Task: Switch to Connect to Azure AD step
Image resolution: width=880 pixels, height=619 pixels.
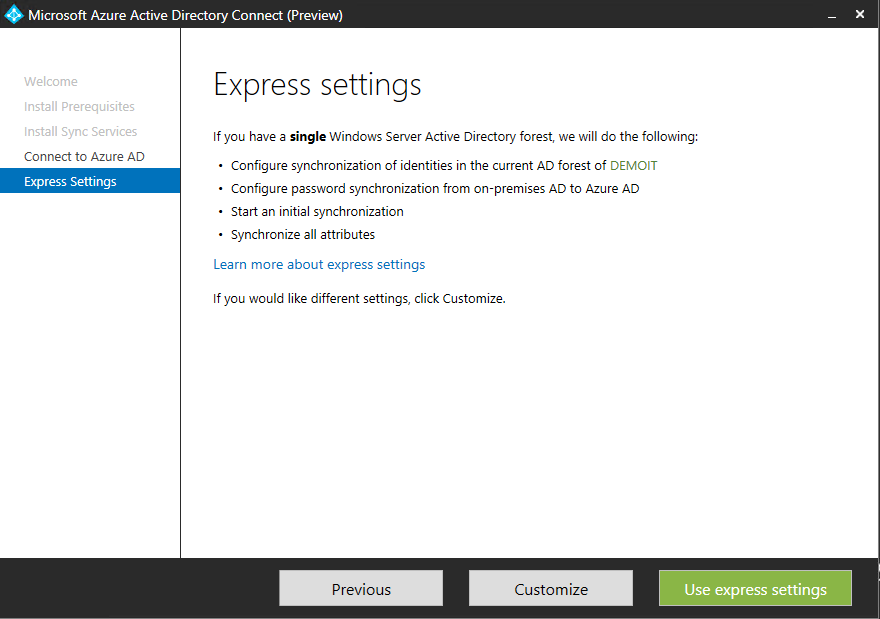Action: [x=84, y=157]
